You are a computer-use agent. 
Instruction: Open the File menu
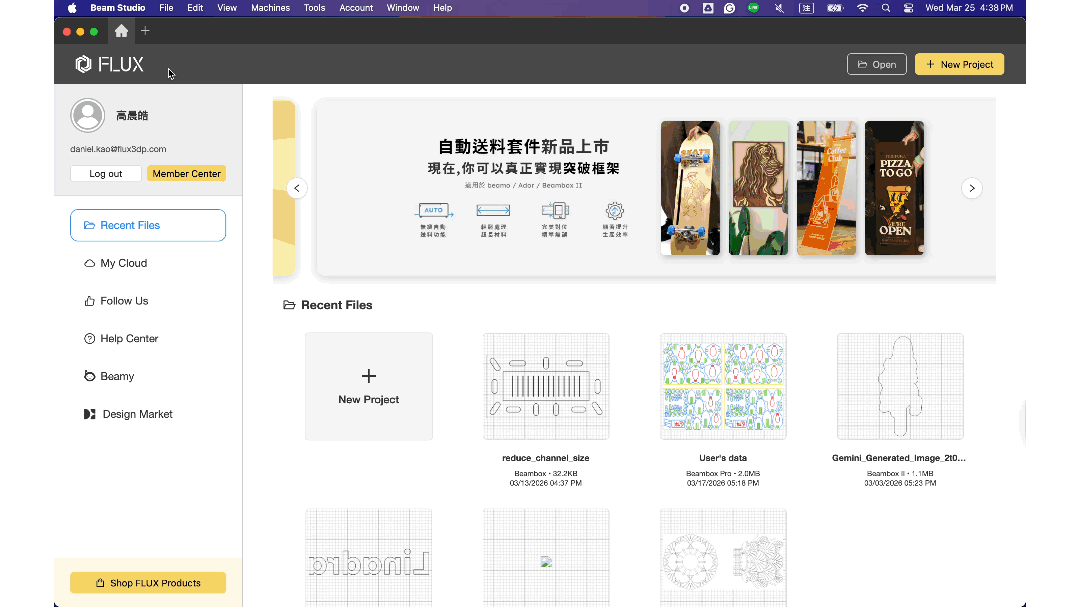166,8
